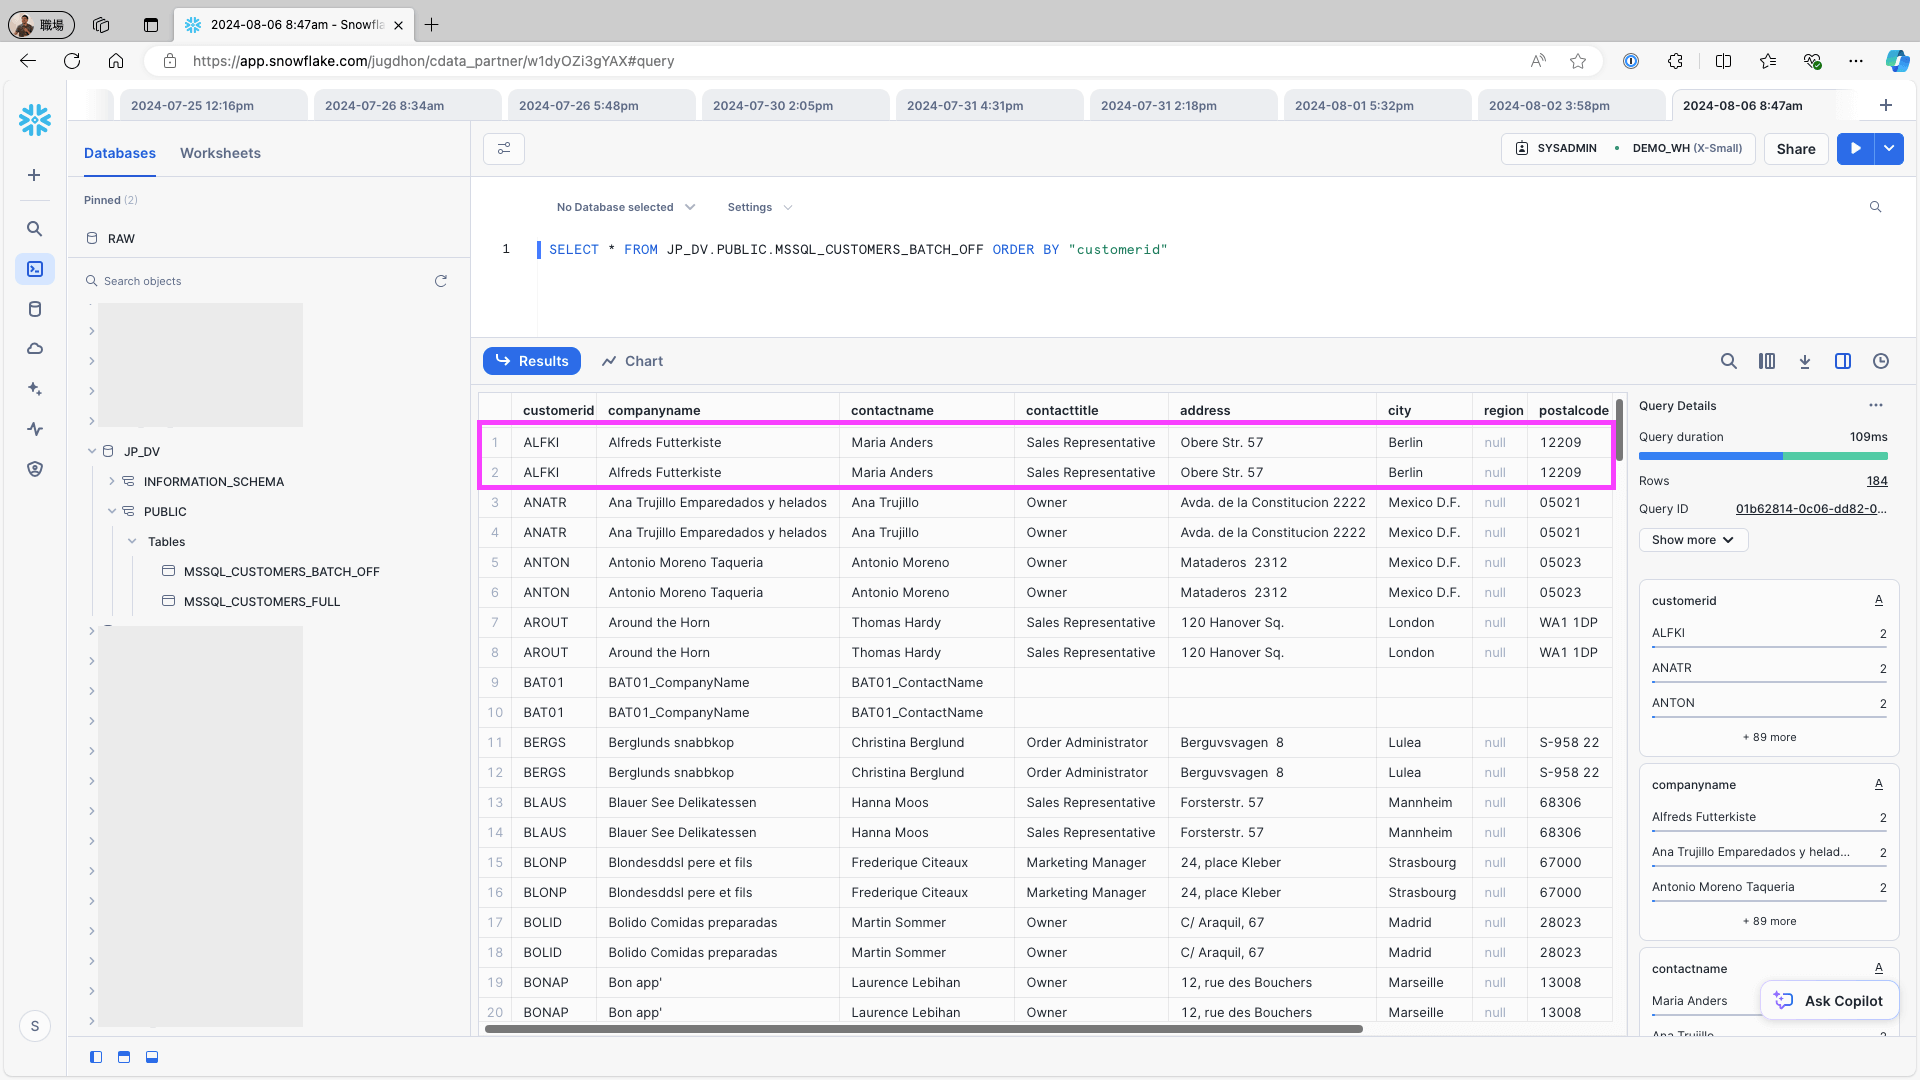The width and height of the screenshot is (1920, 1080).
Task: Switch to the Worksheets tab
Action: (220, 153)
